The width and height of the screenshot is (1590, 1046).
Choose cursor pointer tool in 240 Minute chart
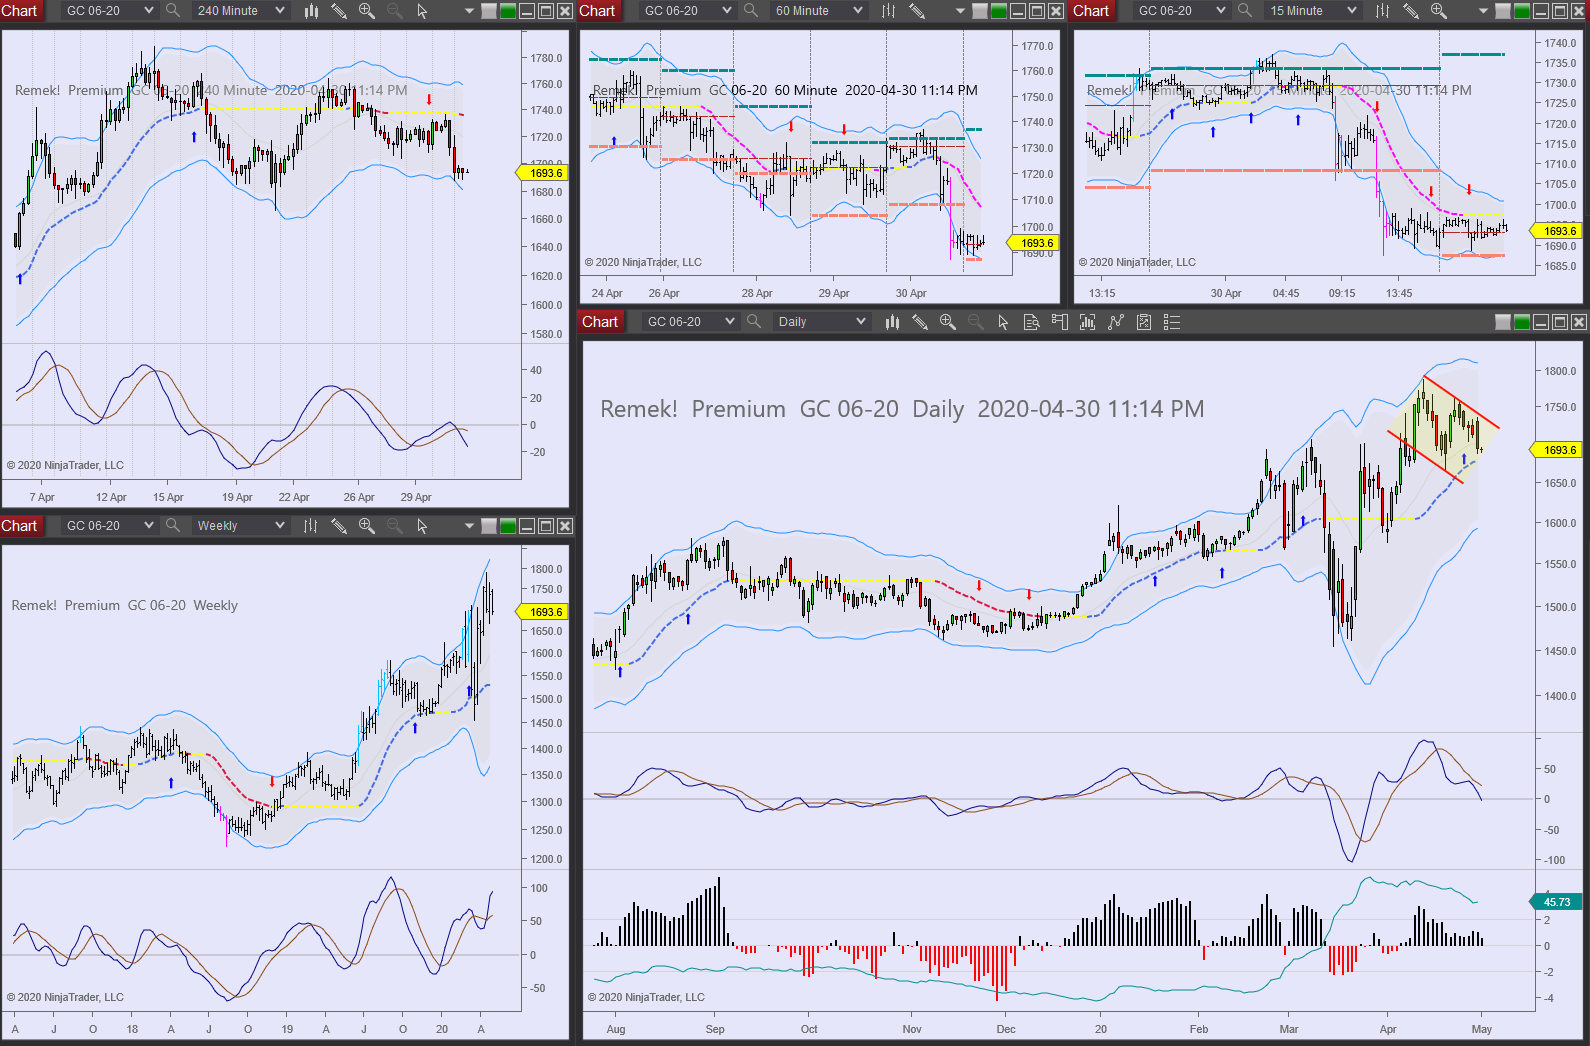pyautogui.click(x=422, y=11)
